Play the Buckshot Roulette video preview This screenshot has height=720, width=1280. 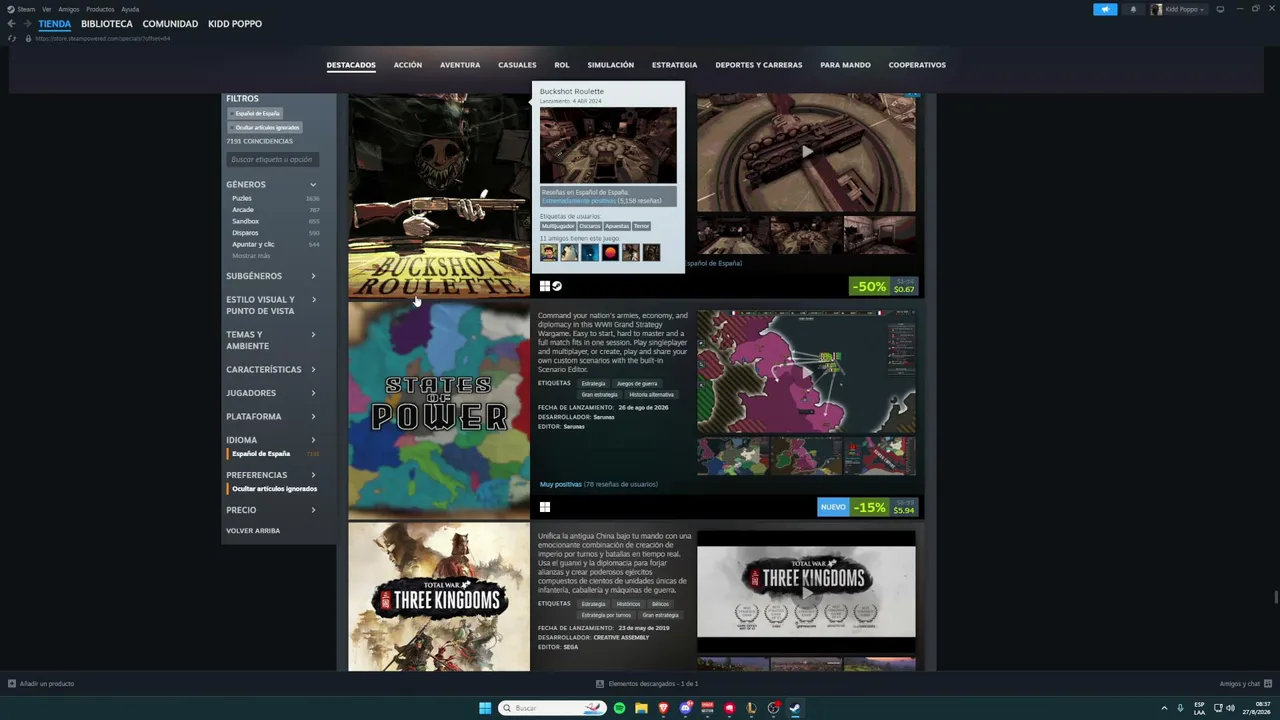coord(806,152)
